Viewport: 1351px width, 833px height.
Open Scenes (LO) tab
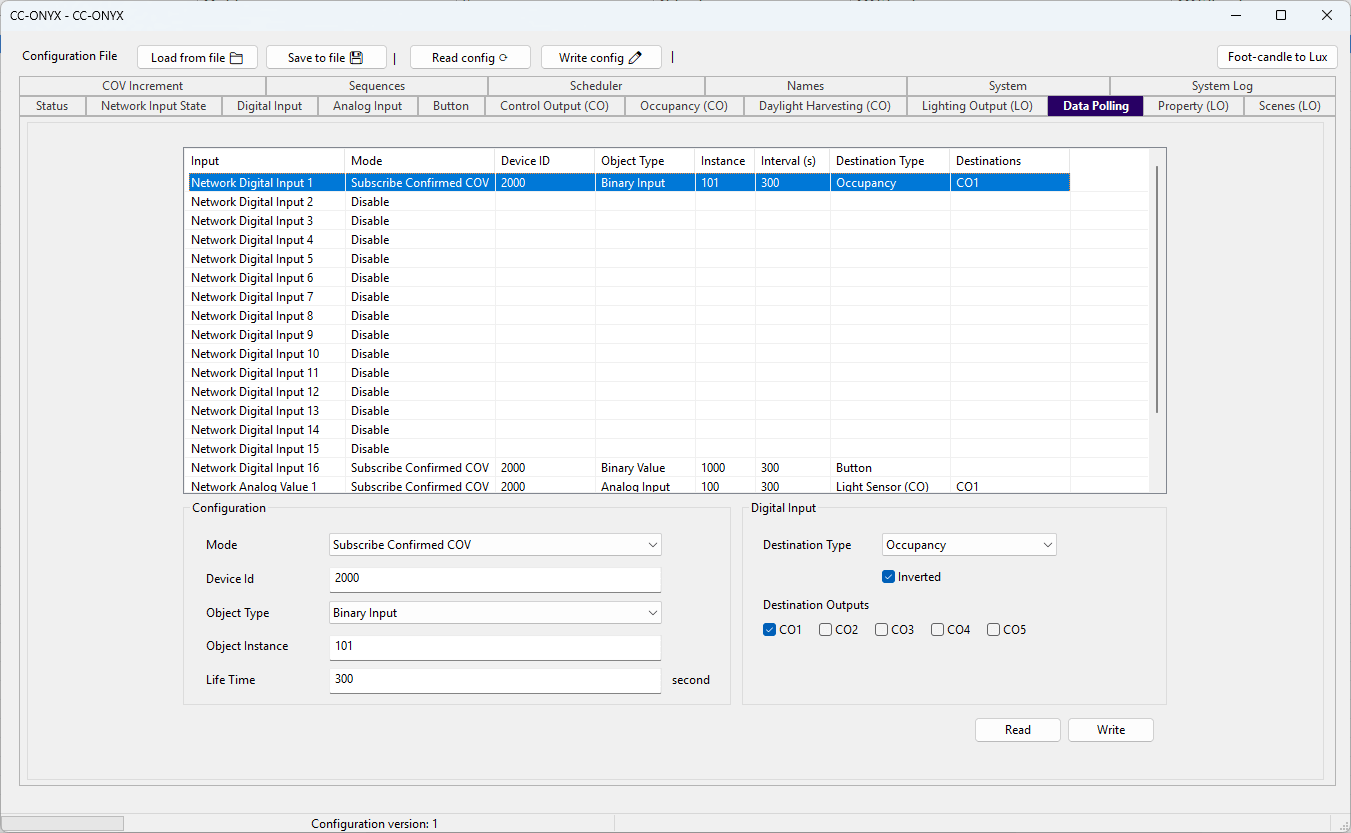pos(1290,106)
